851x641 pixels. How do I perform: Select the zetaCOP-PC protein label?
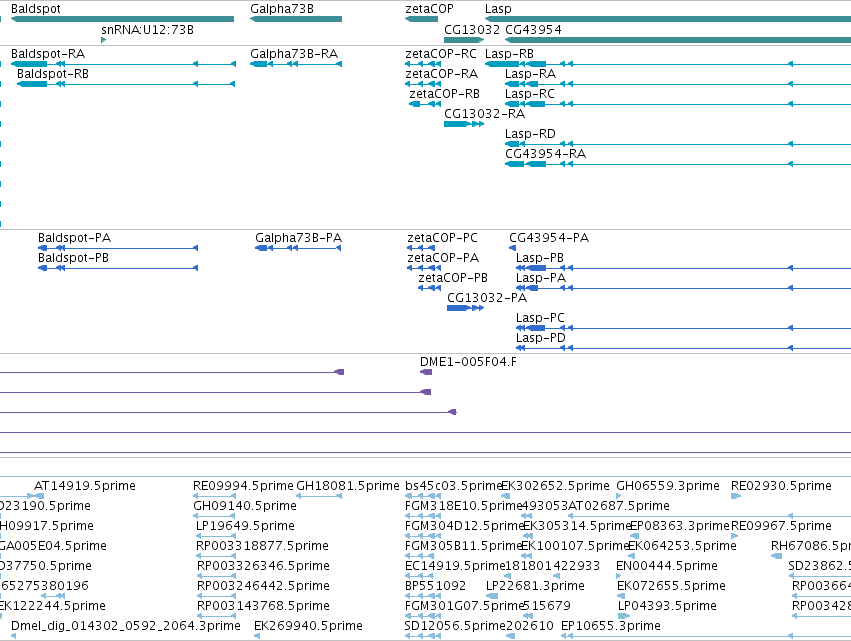(x=442, y=238)
